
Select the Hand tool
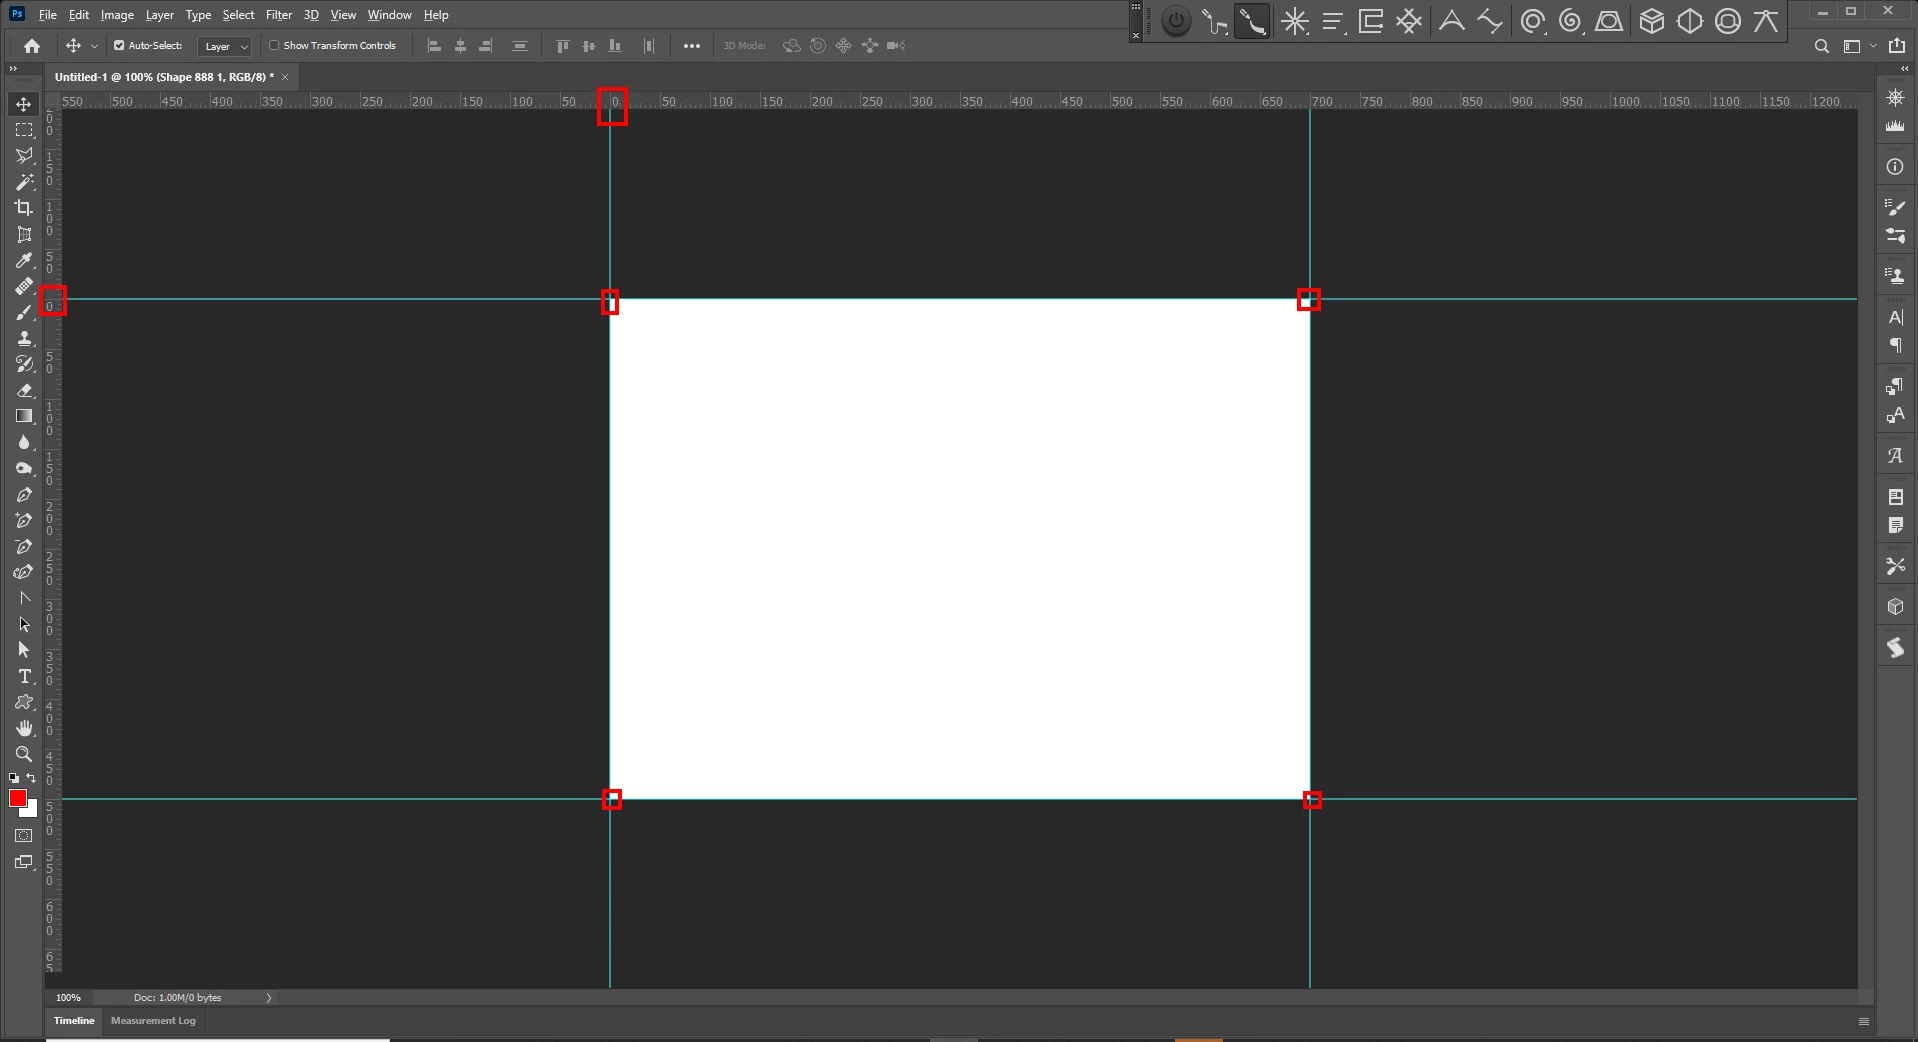(x=24, y=728)
